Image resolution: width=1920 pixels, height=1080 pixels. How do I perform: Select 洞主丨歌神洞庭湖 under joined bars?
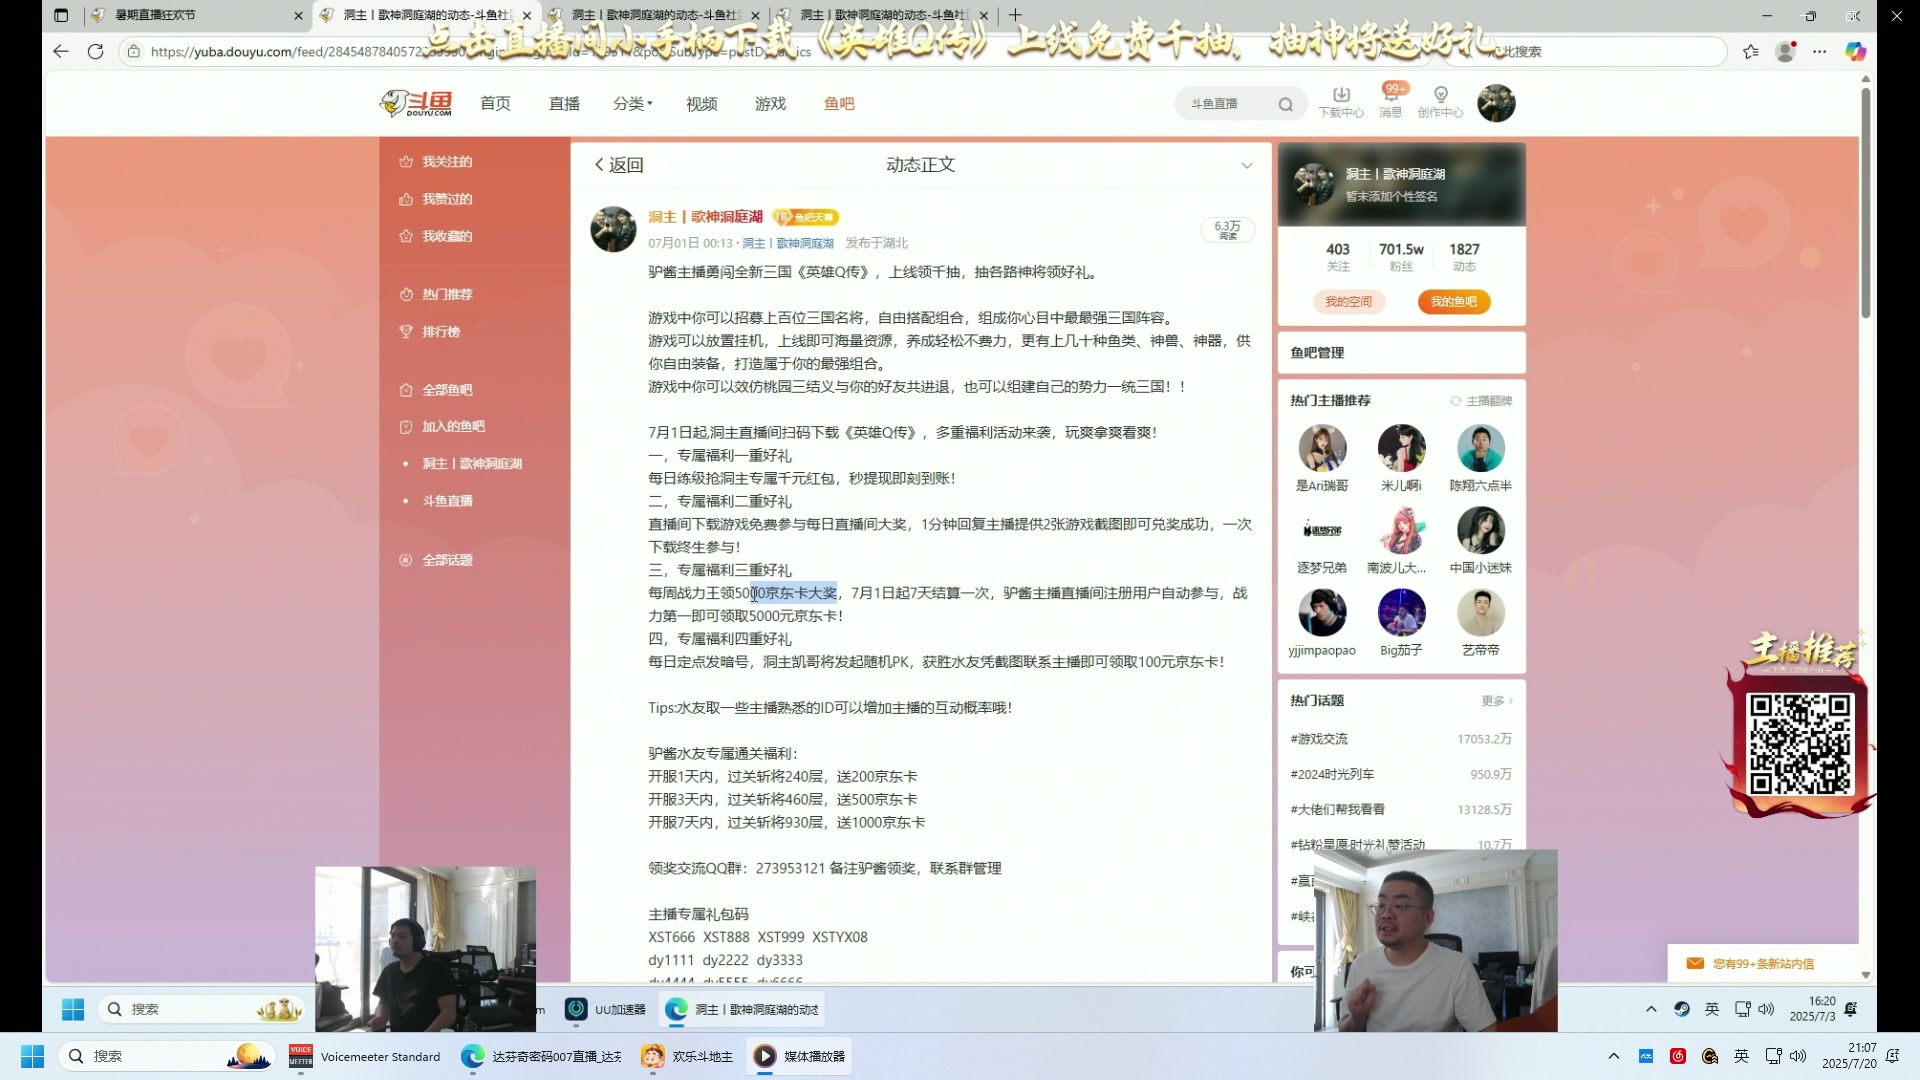[472, 463]
